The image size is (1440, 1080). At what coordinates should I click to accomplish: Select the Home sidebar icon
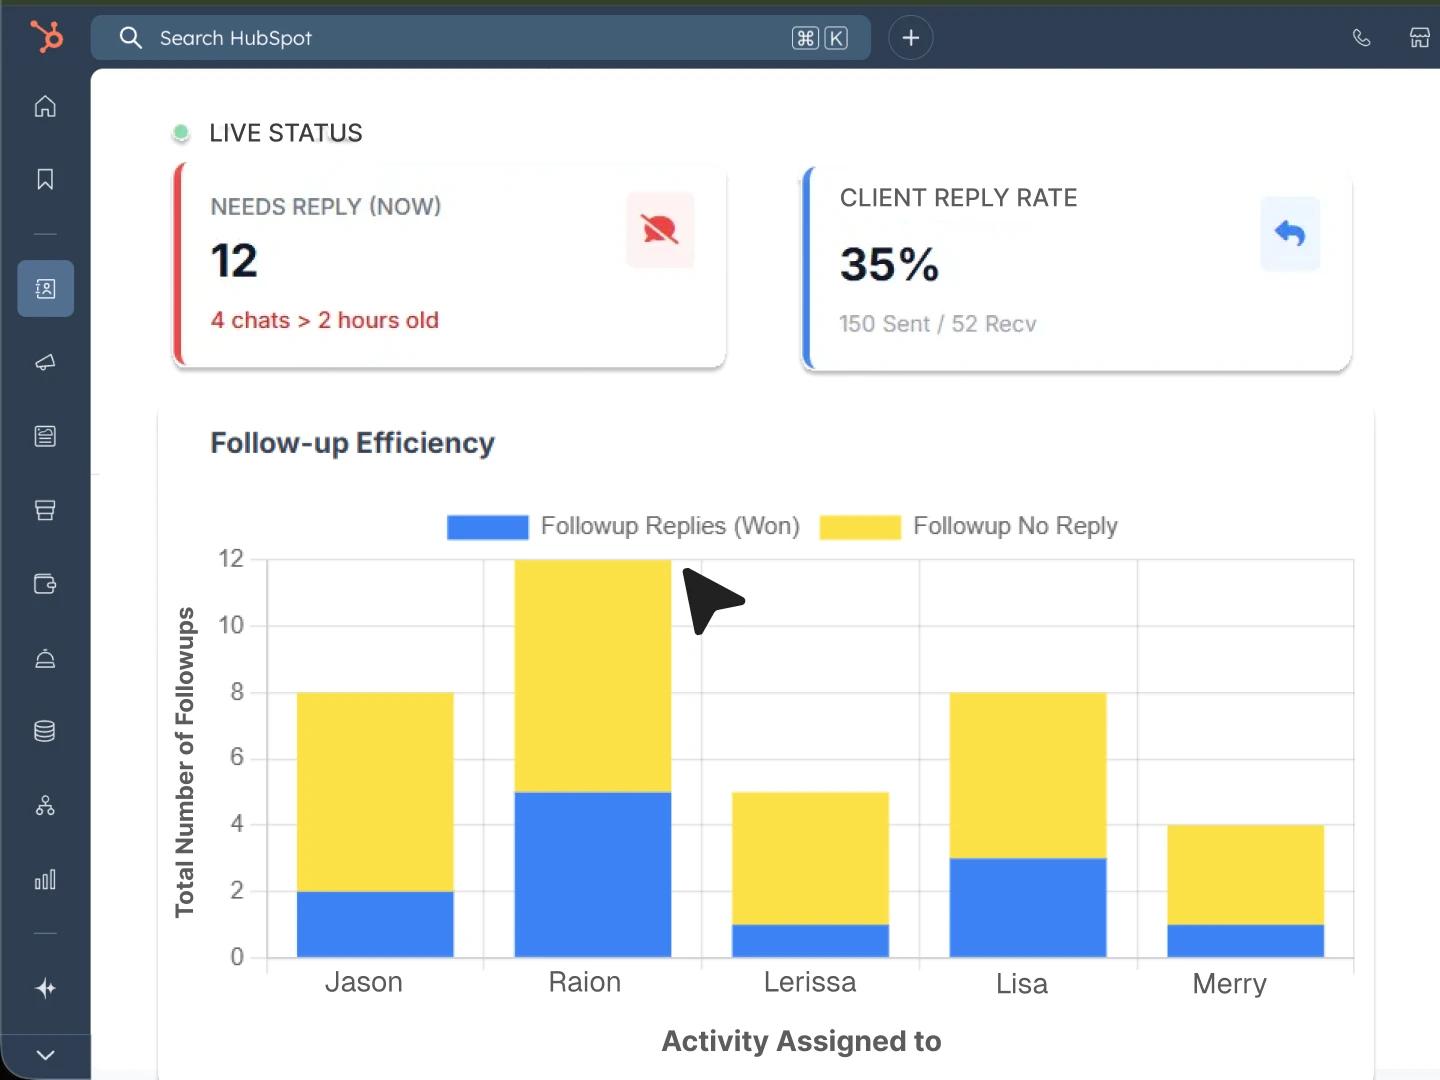pos(45,107)
